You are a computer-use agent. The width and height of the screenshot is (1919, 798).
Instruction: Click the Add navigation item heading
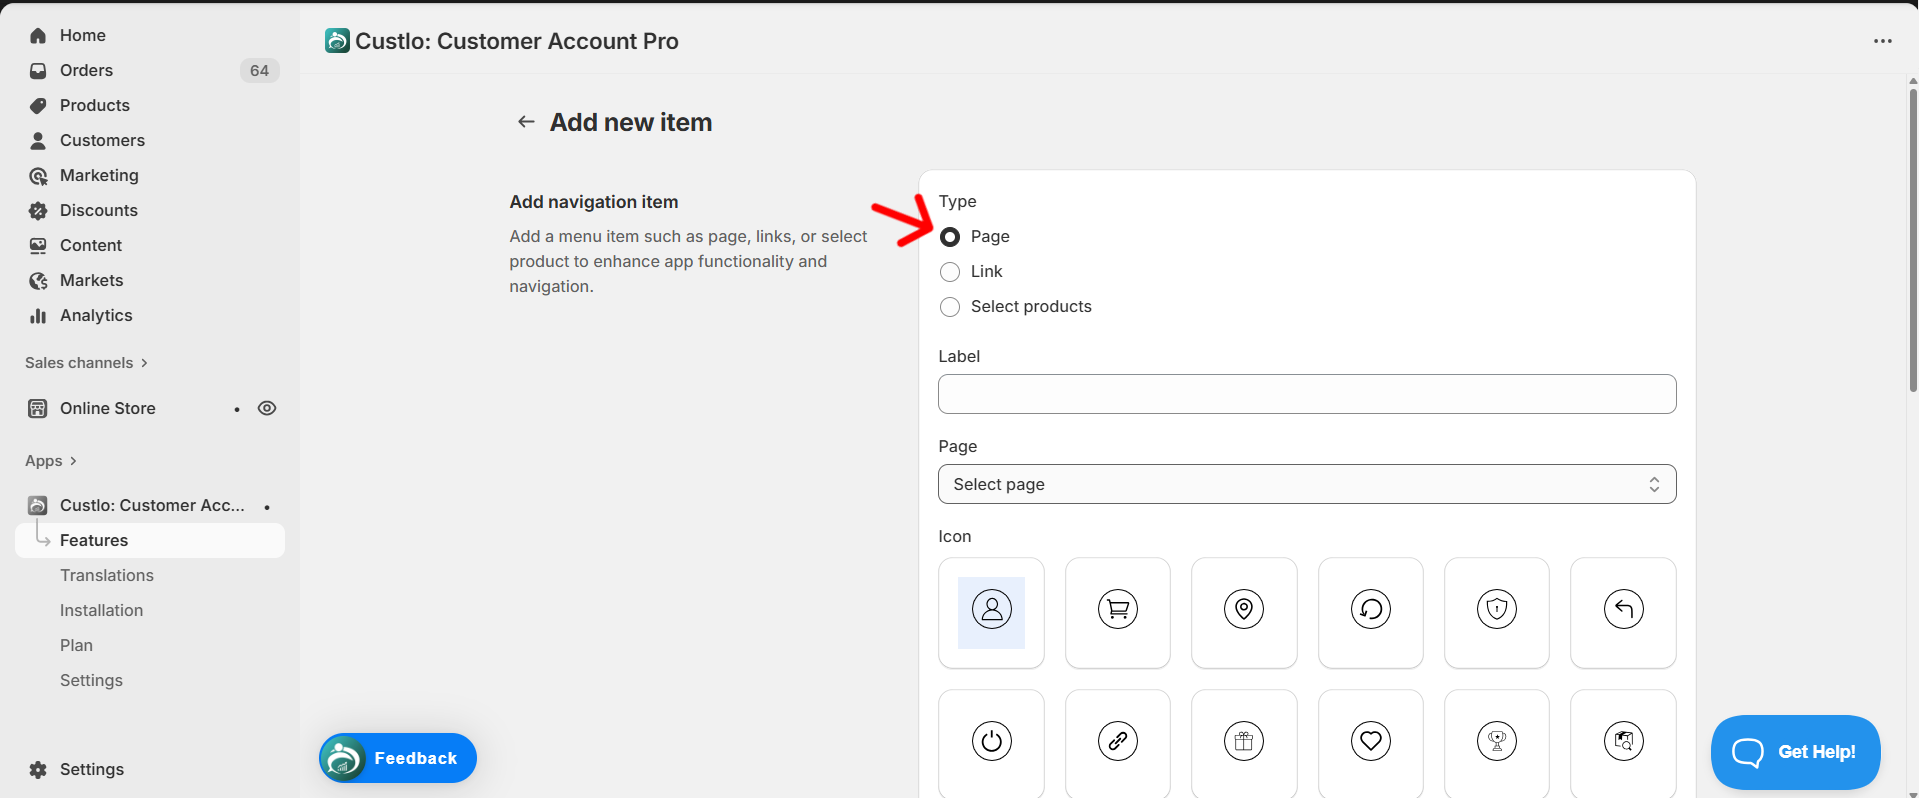594,202
